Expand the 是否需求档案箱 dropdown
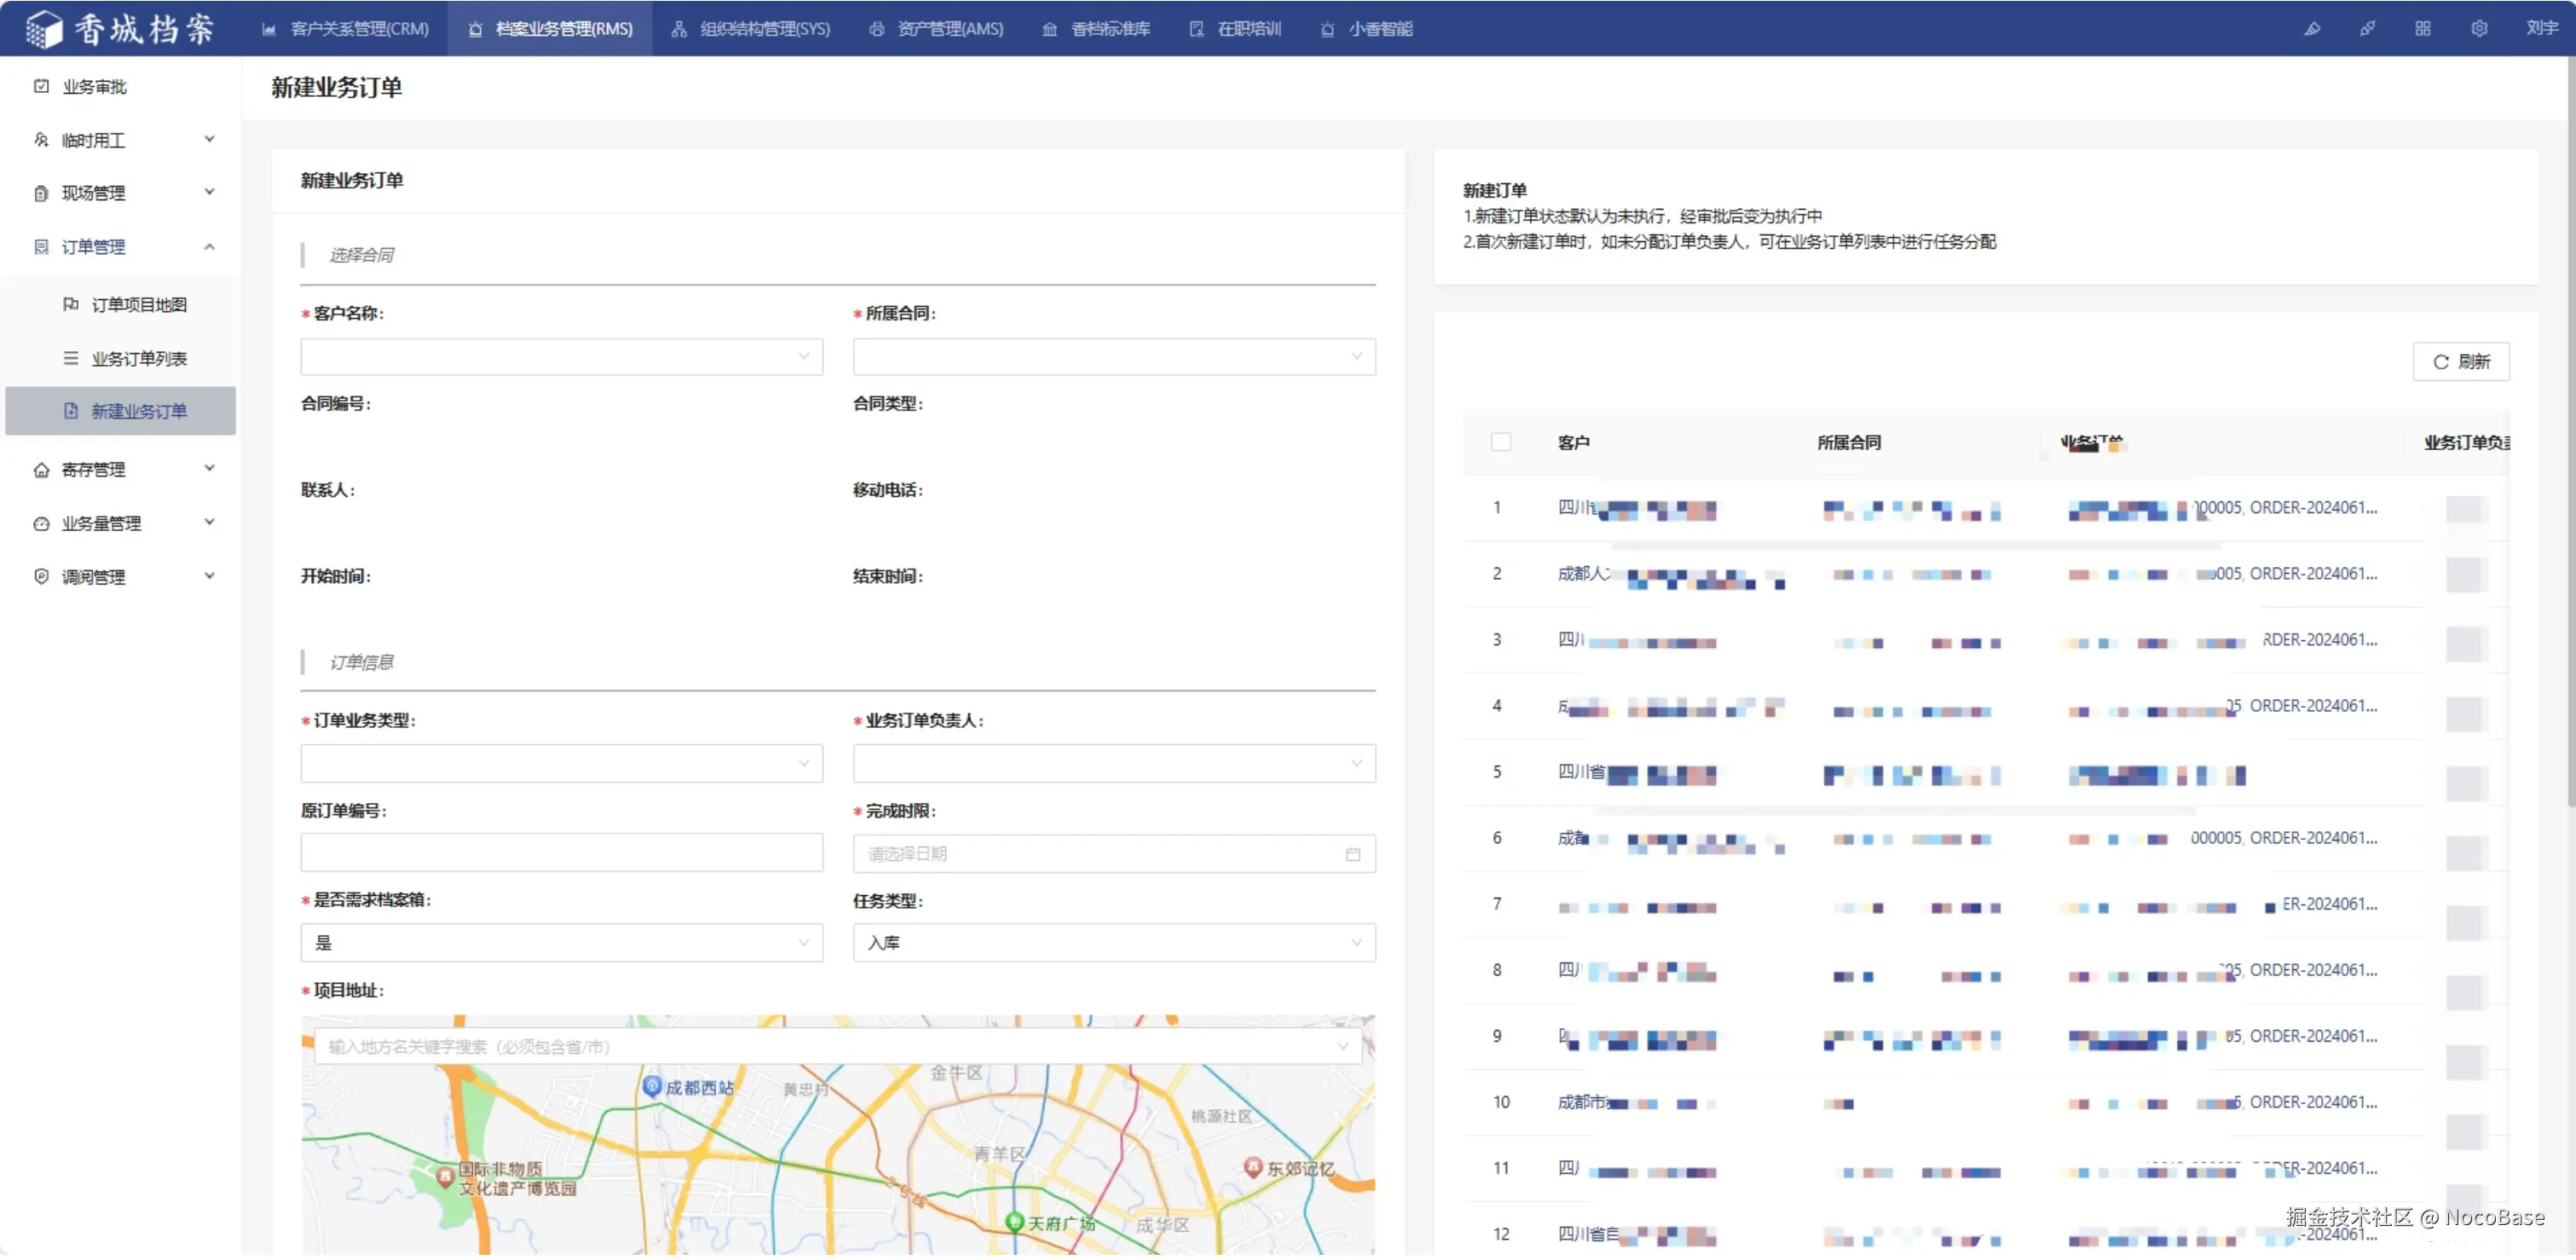2576x1260 pixels. point(561,945)
